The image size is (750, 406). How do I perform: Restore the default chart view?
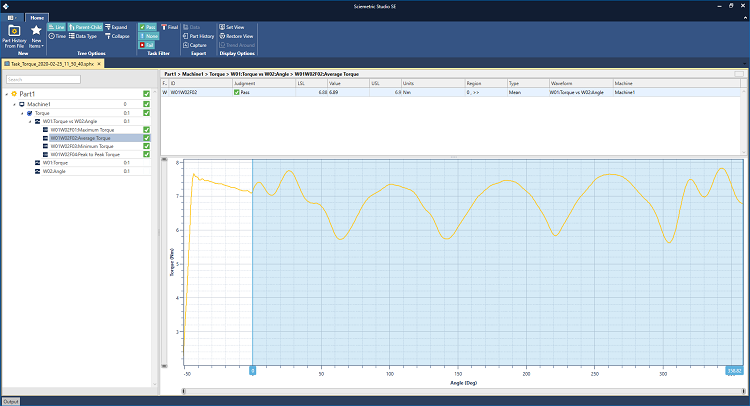238,35
